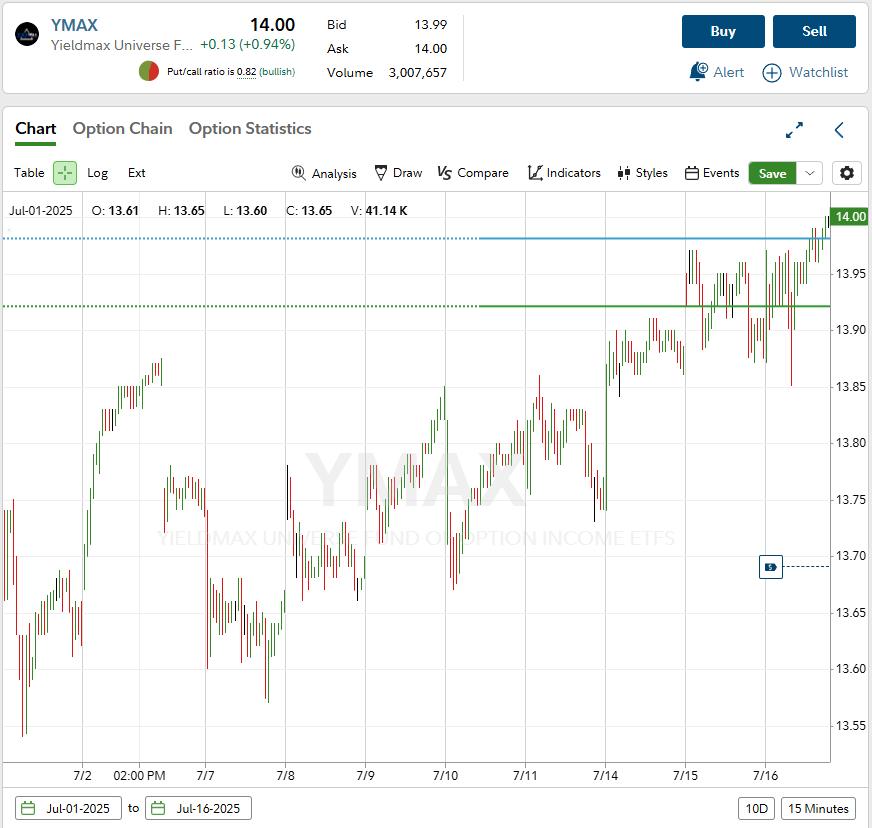
Task: Open the start date calendar icon
Action: pyautogui.click(x=28, y=808)
